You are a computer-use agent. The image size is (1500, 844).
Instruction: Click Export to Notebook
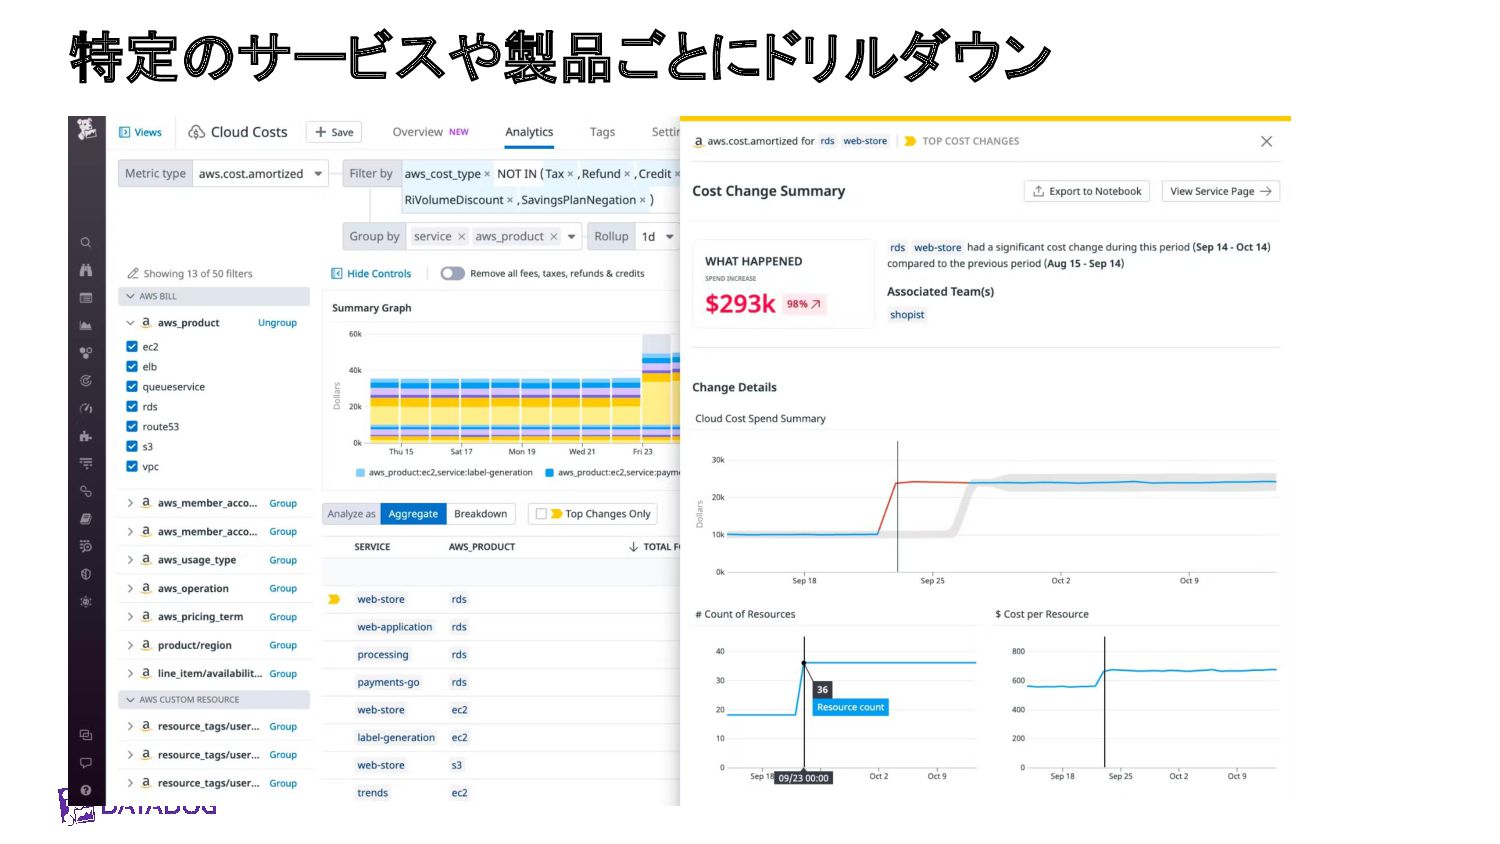[1087, 191]
